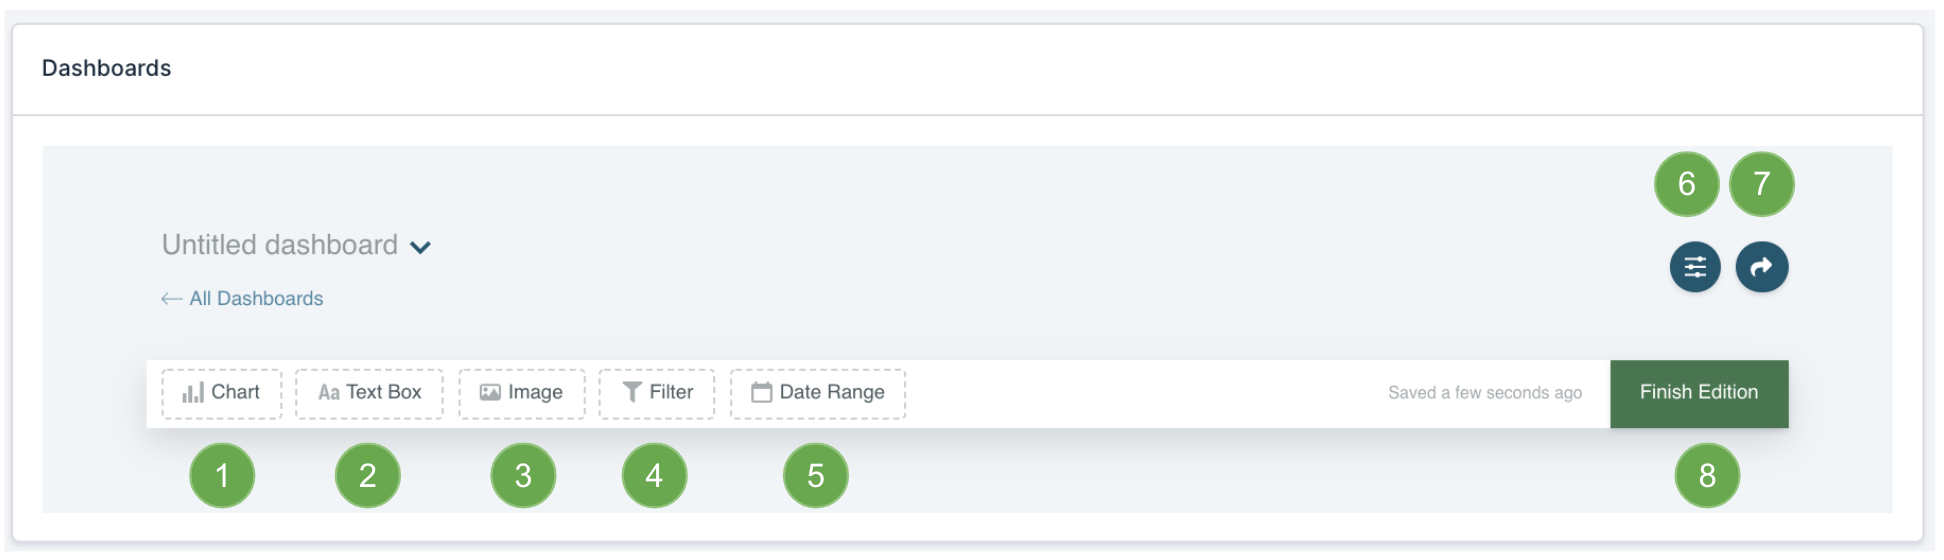Click back arrow beside All Dashboards

[x=171, y=299]
